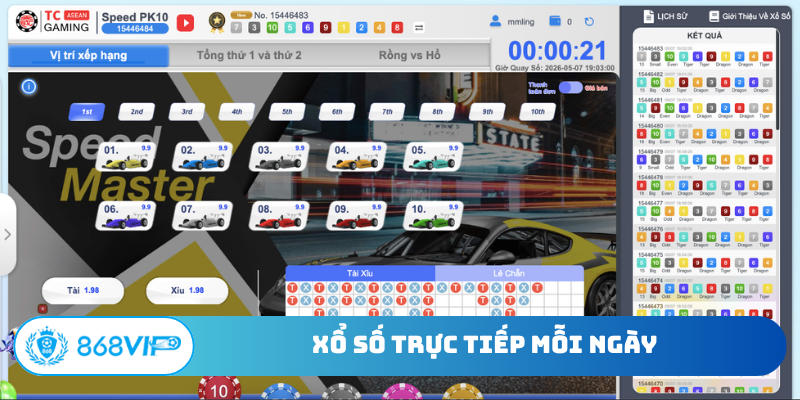
Task: Switch trend chart to Tài Xỉu
Action: pyautogui.click(x=360, y=273)
